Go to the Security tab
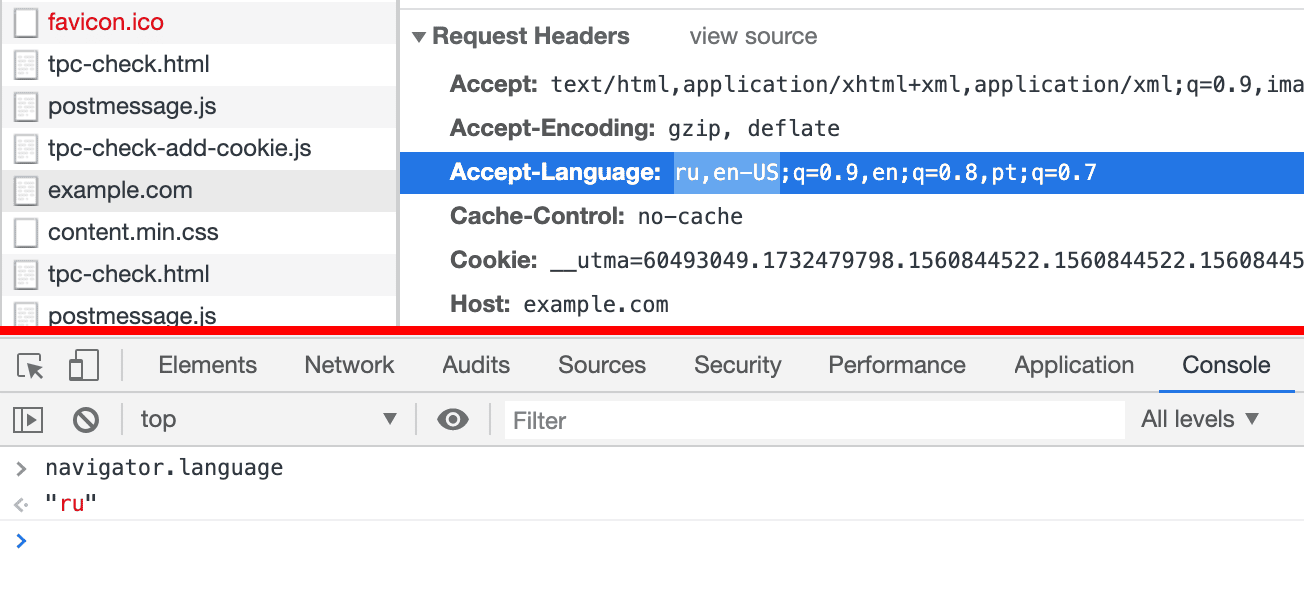This screenshot has height=607, width=1304. [737, 366]
